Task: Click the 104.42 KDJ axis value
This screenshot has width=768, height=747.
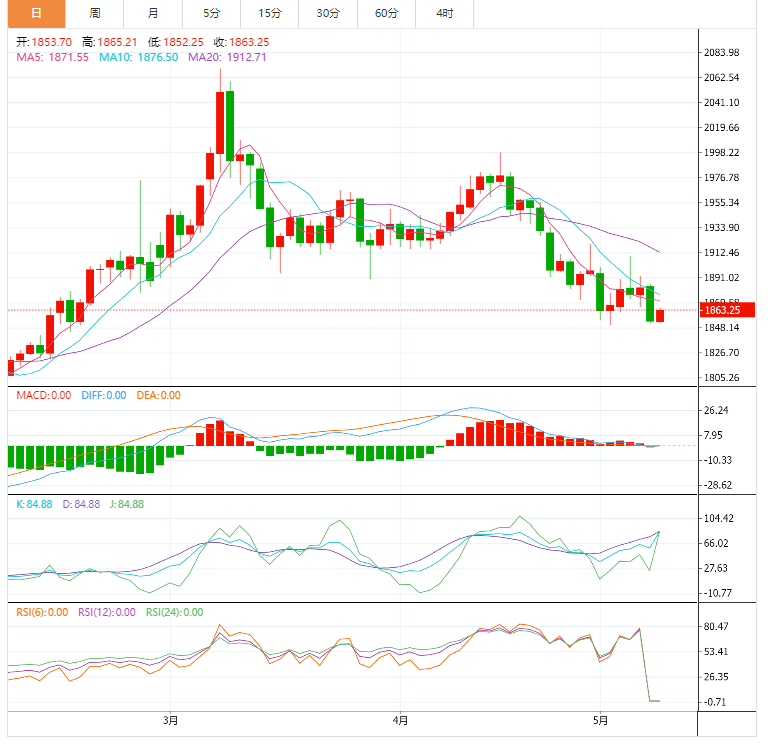Action: click(719, 518)
